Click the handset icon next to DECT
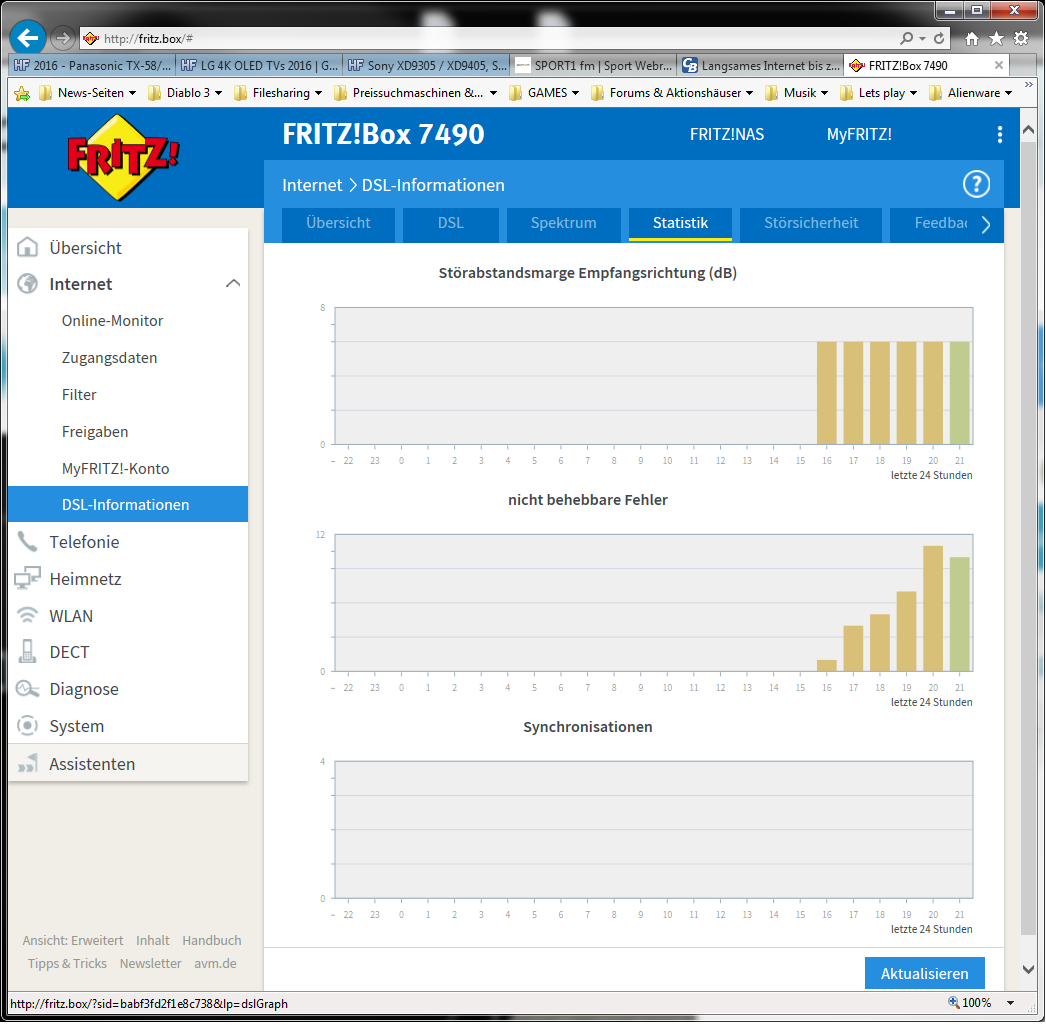Viewport: 1046px width, 1025px height. tap(27, 652)
